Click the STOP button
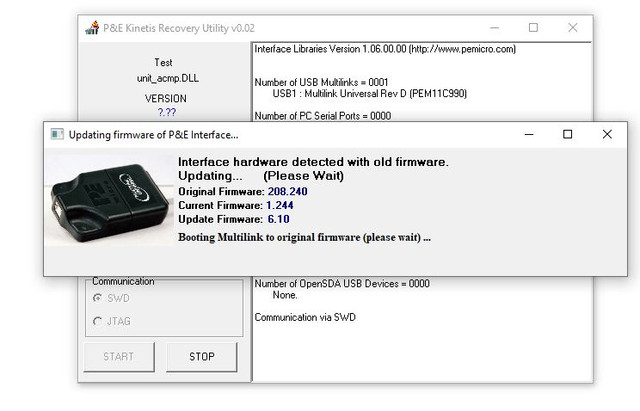 [x=202, y=357]
